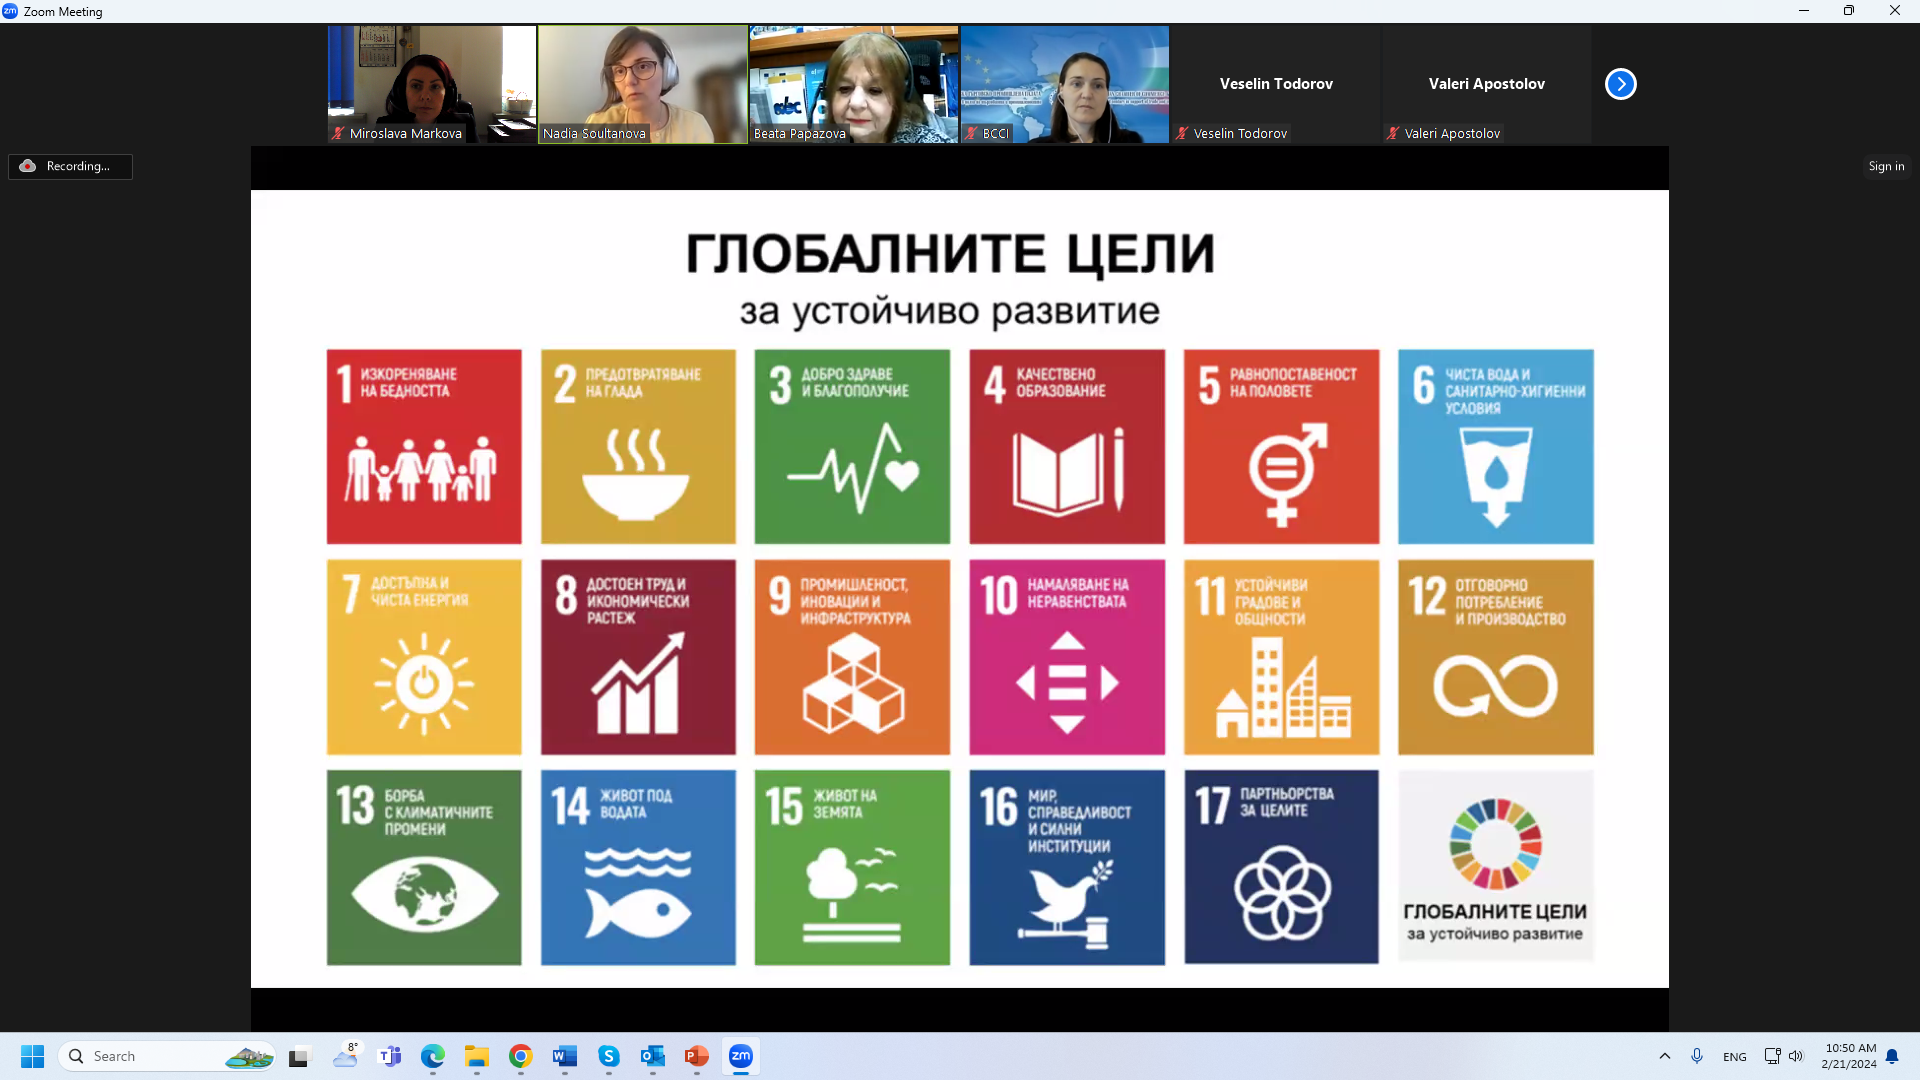This screenshot has width=1920, height=1080.
Task: Open the volume control tray icon
Action: pyautogui.click(x=1797, y=1056)
